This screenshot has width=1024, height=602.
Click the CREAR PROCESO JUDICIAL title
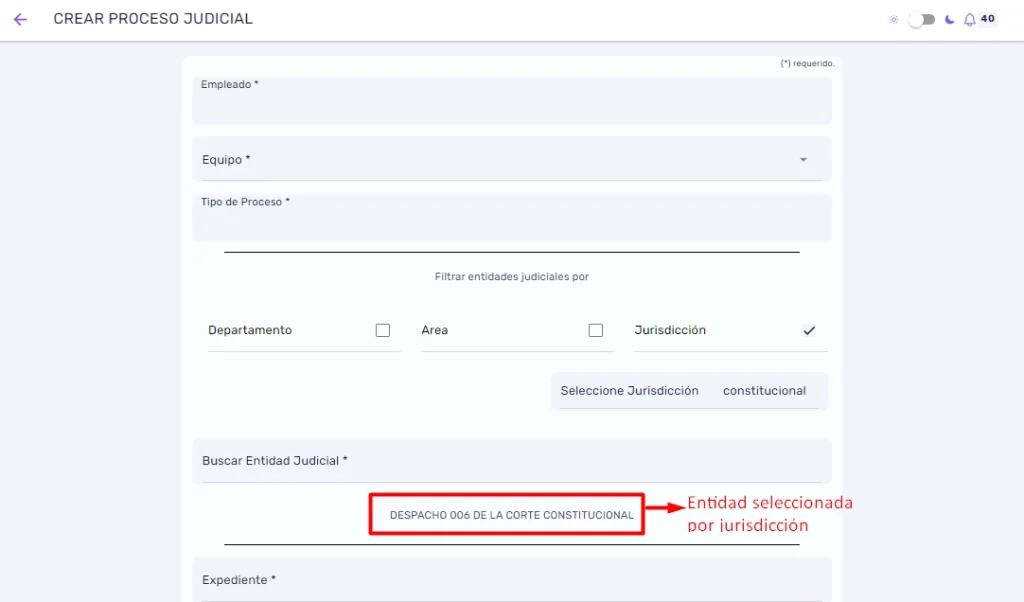pyautogui.click(x=153, y=19)
